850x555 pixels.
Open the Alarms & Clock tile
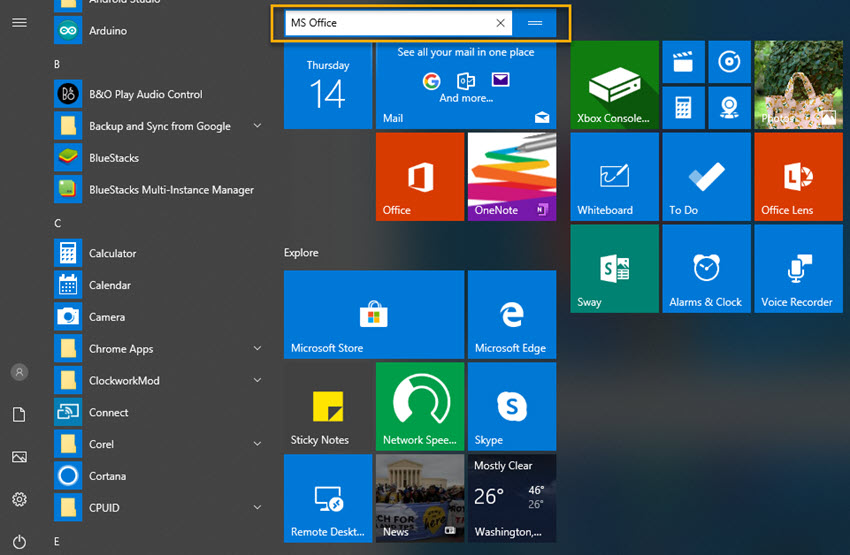click(x=706, y=269)
